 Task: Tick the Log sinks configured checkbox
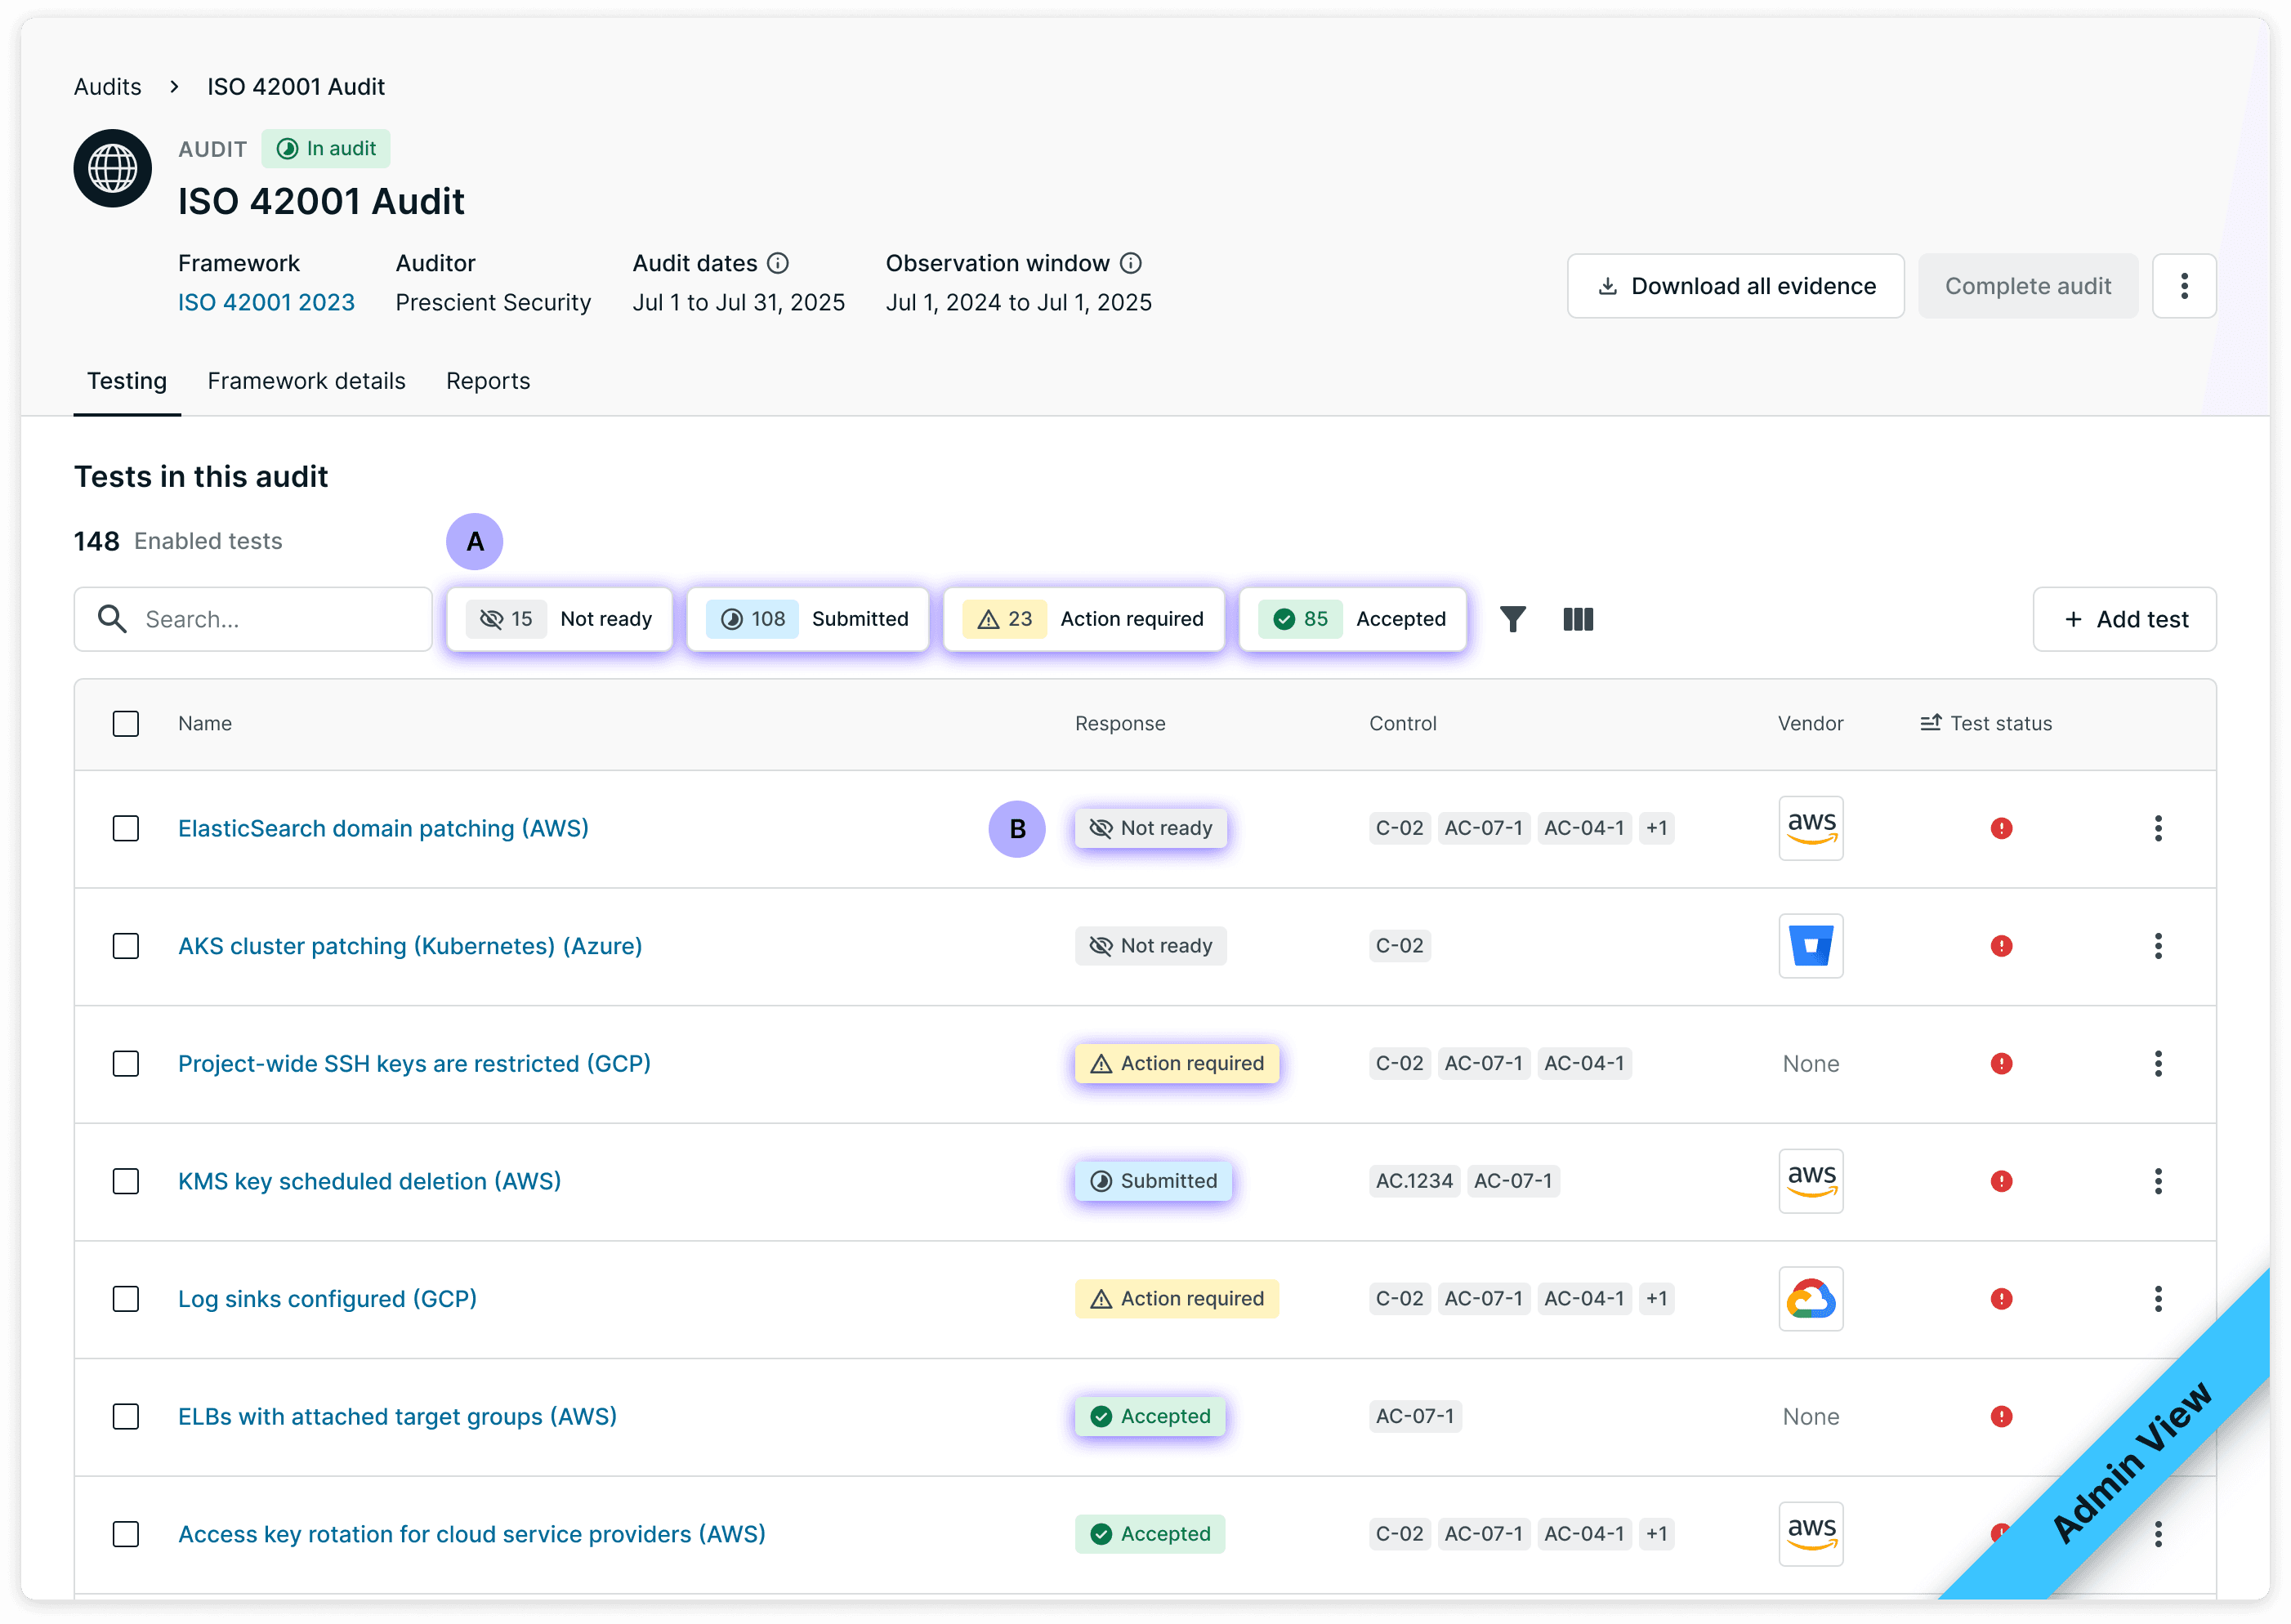point(126,1298)
